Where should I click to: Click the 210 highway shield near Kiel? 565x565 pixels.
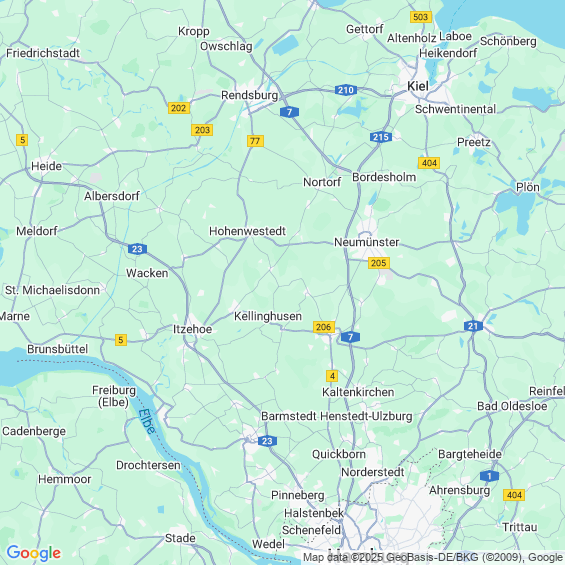point(346,90)
